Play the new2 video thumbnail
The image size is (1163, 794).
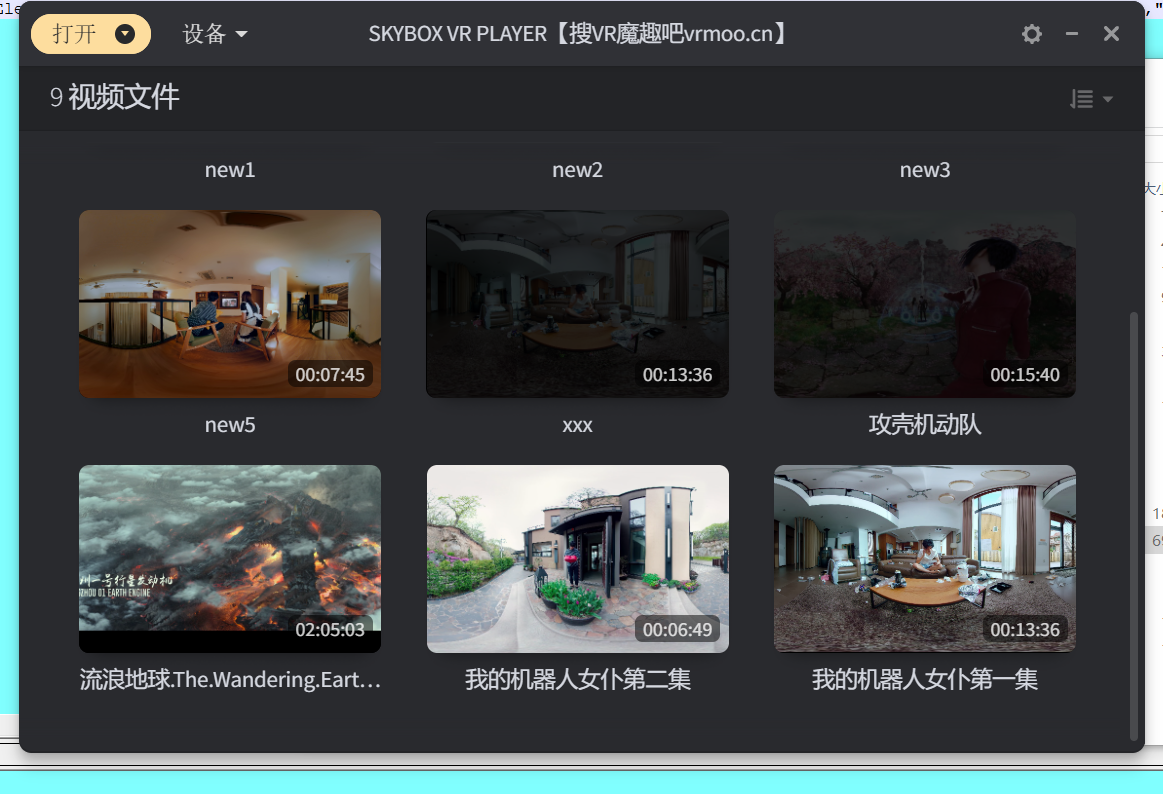[x=577, y=303]
